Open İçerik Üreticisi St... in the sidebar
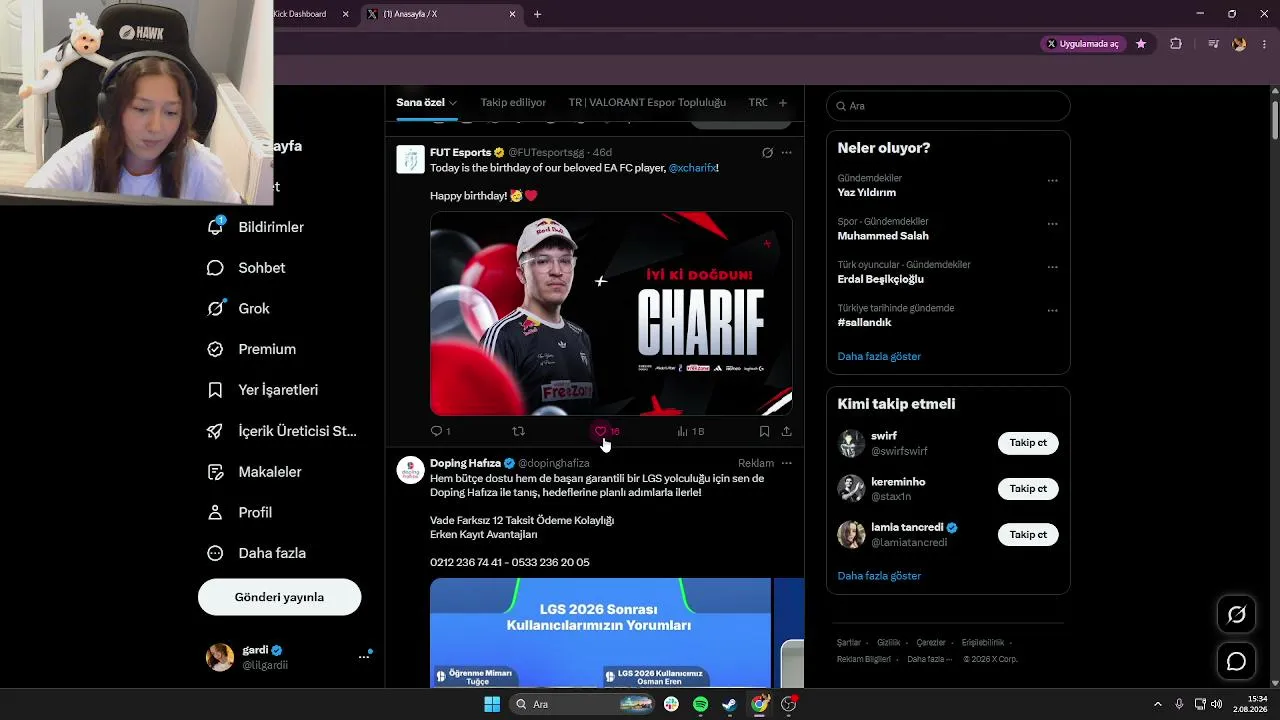The height and width of the screenshot is (720, 1280). (281, 431)
